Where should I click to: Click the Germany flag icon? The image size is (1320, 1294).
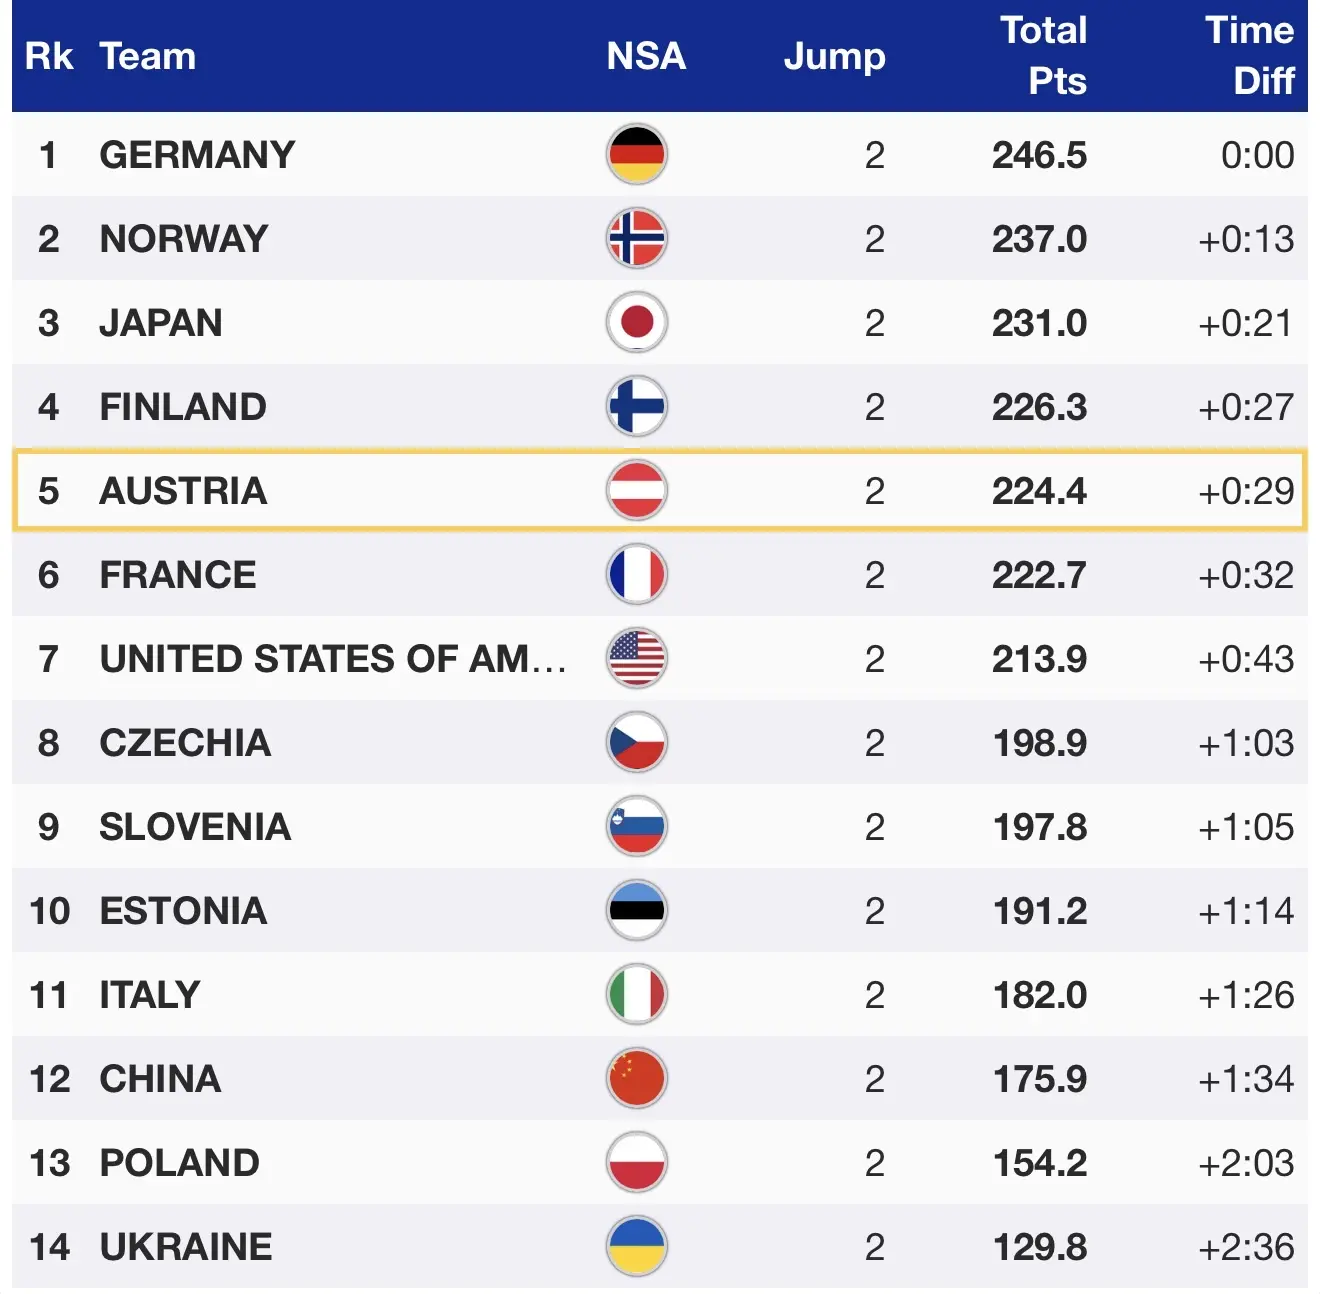point(637,155)
